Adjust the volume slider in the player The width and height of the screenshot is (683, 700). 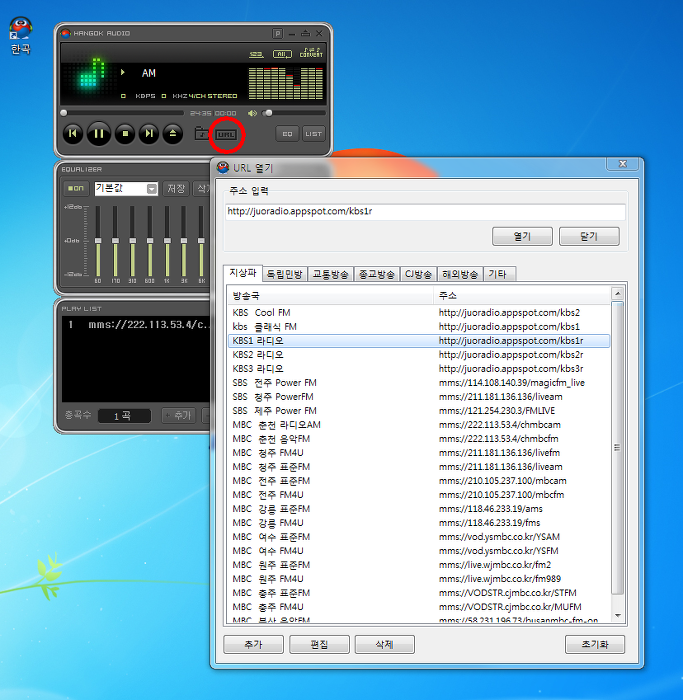(294, 113)
